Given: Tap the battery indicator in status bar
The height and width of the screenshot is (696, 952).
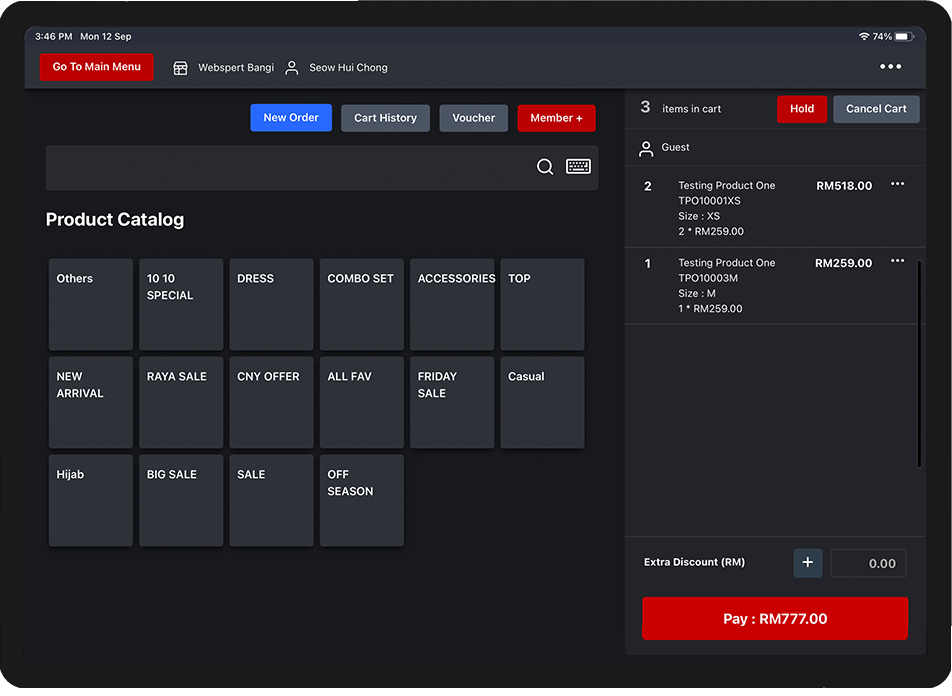Looking at the screenshot, I should (x=903, y=37).
